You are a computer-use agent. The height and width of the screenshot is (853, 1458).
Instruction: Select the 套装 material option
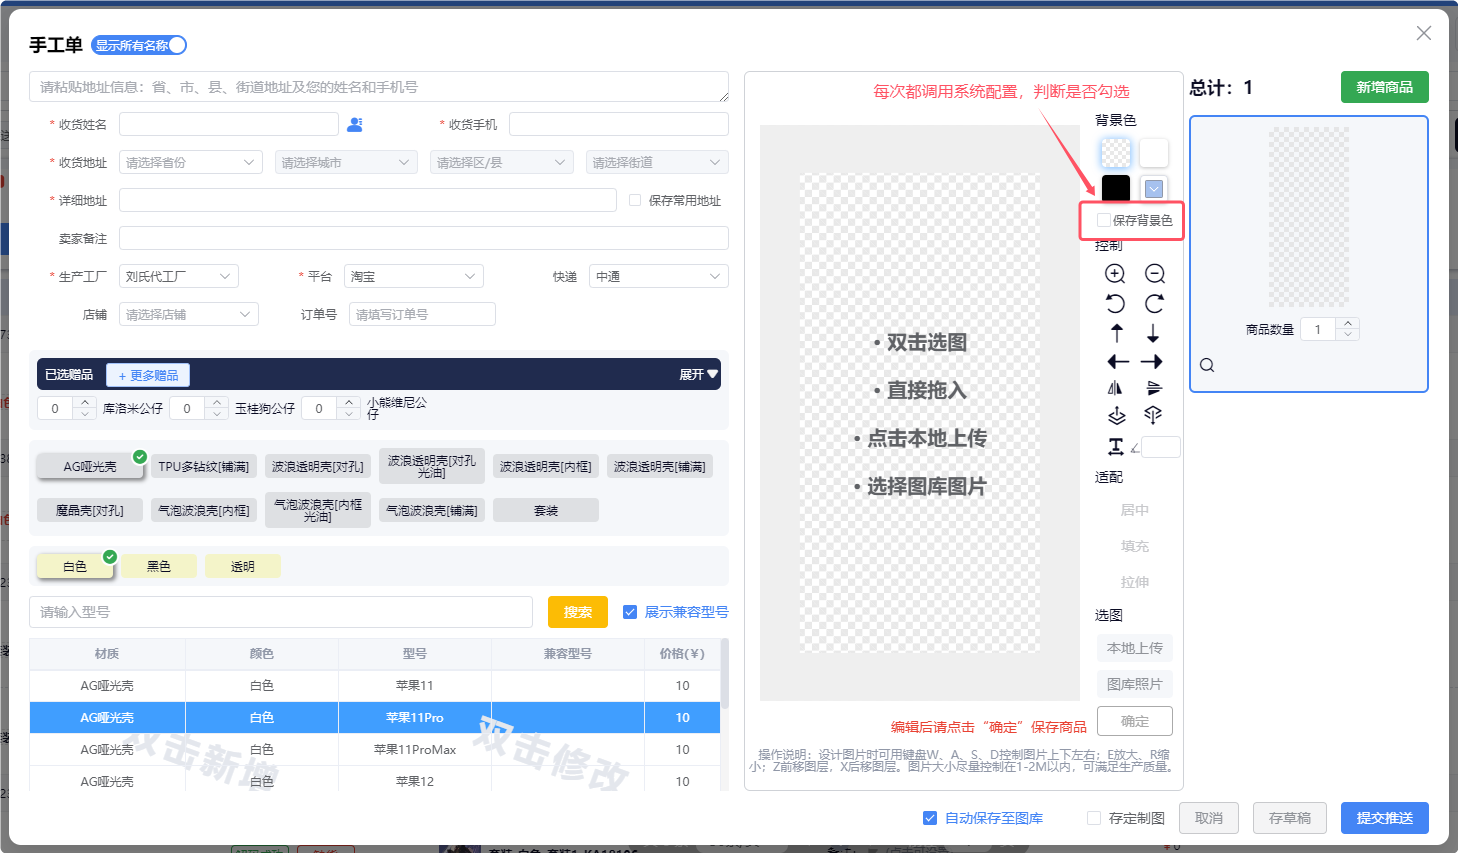546,510
